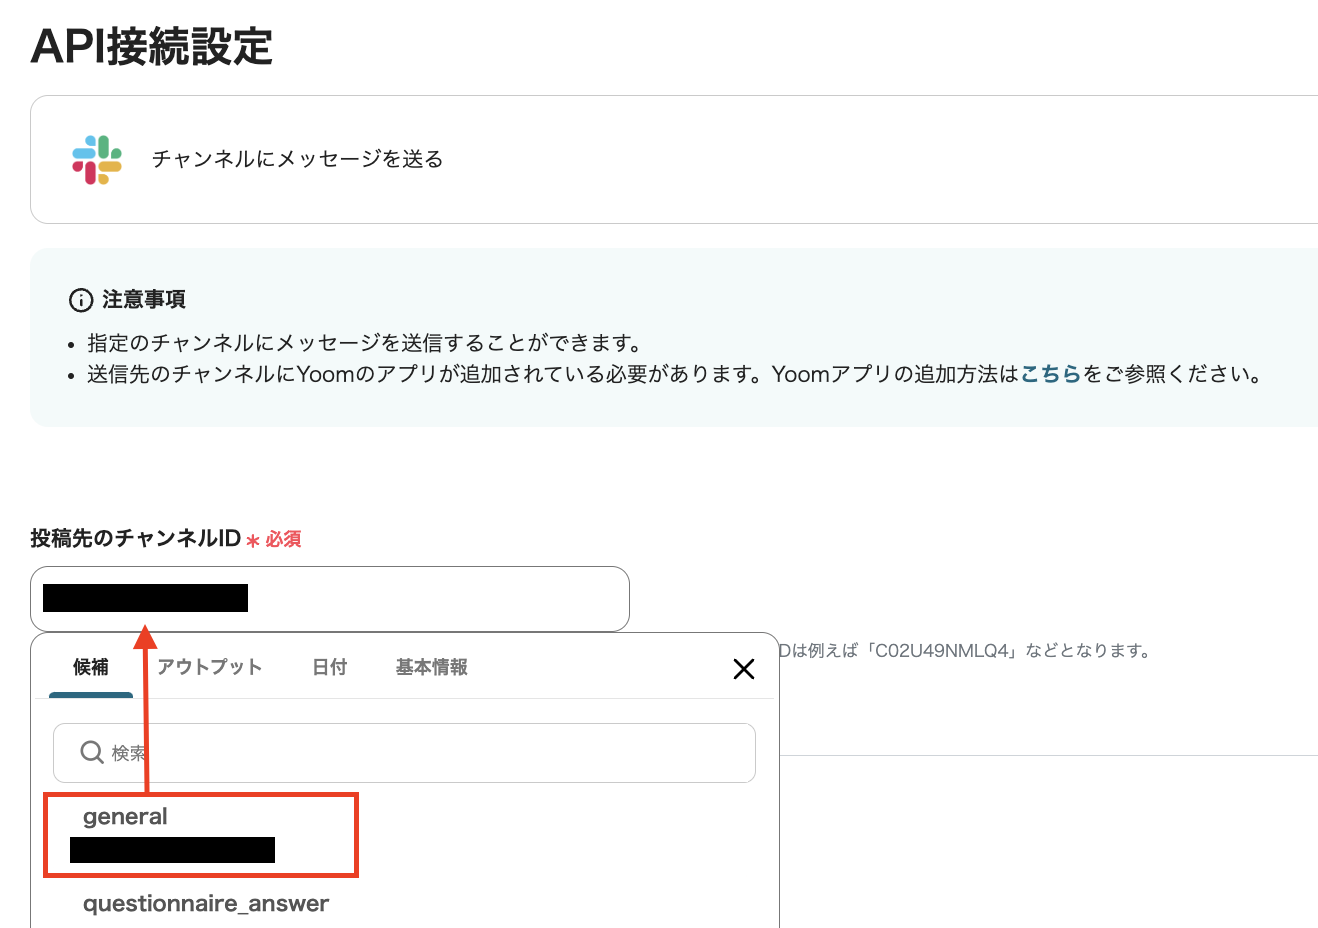Viewport: 1318px width, 928px height.
Task: Switch to the アウトプット tab
Action: (x=210, y=666)
